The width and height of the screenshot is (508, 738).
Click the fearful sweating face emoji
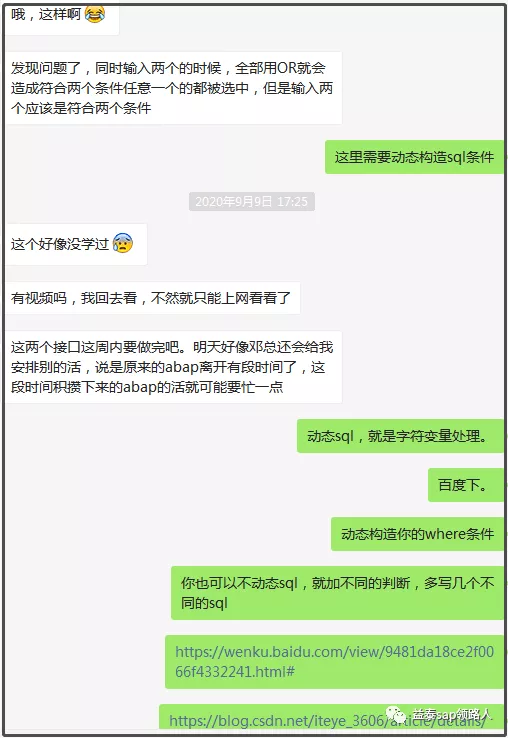pos(123,243)
